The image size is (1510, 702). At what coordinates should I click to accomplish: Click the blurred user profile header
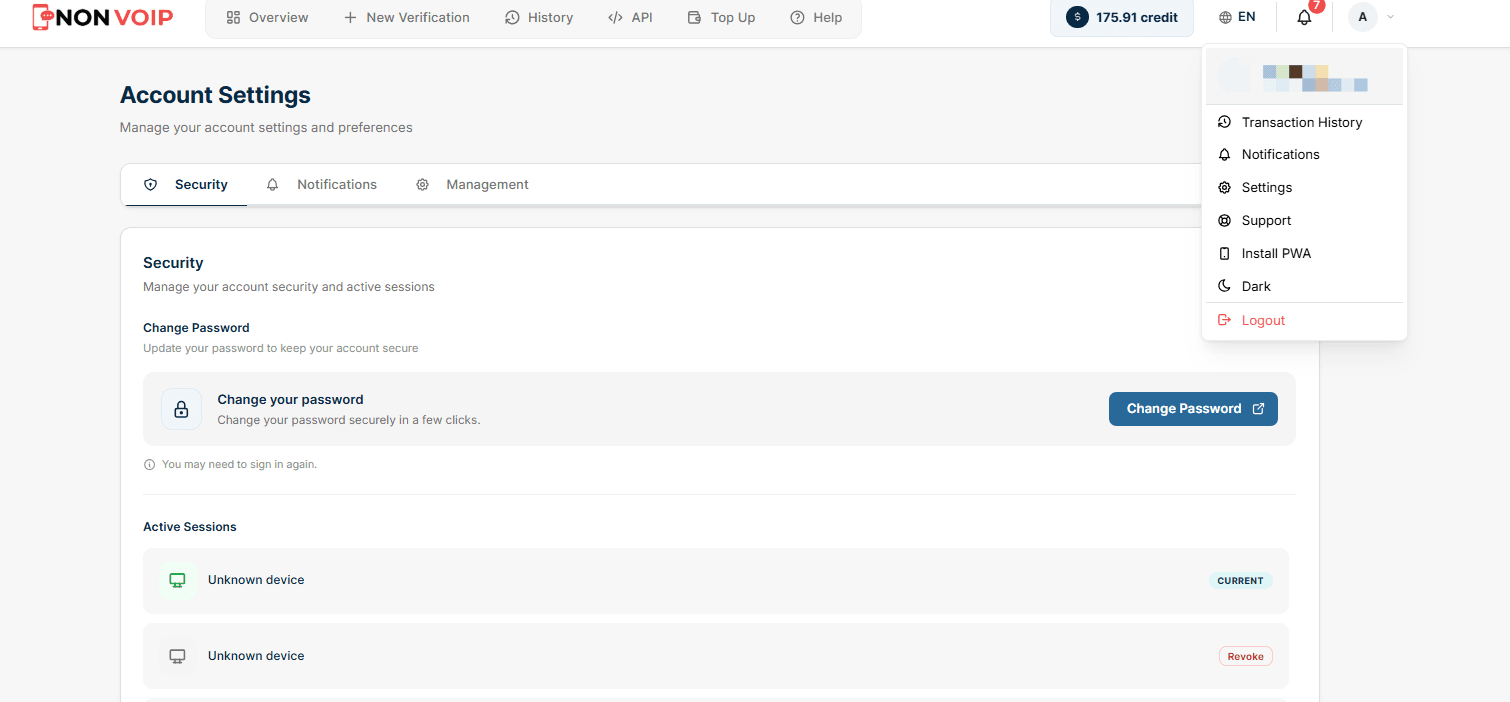1304,76
